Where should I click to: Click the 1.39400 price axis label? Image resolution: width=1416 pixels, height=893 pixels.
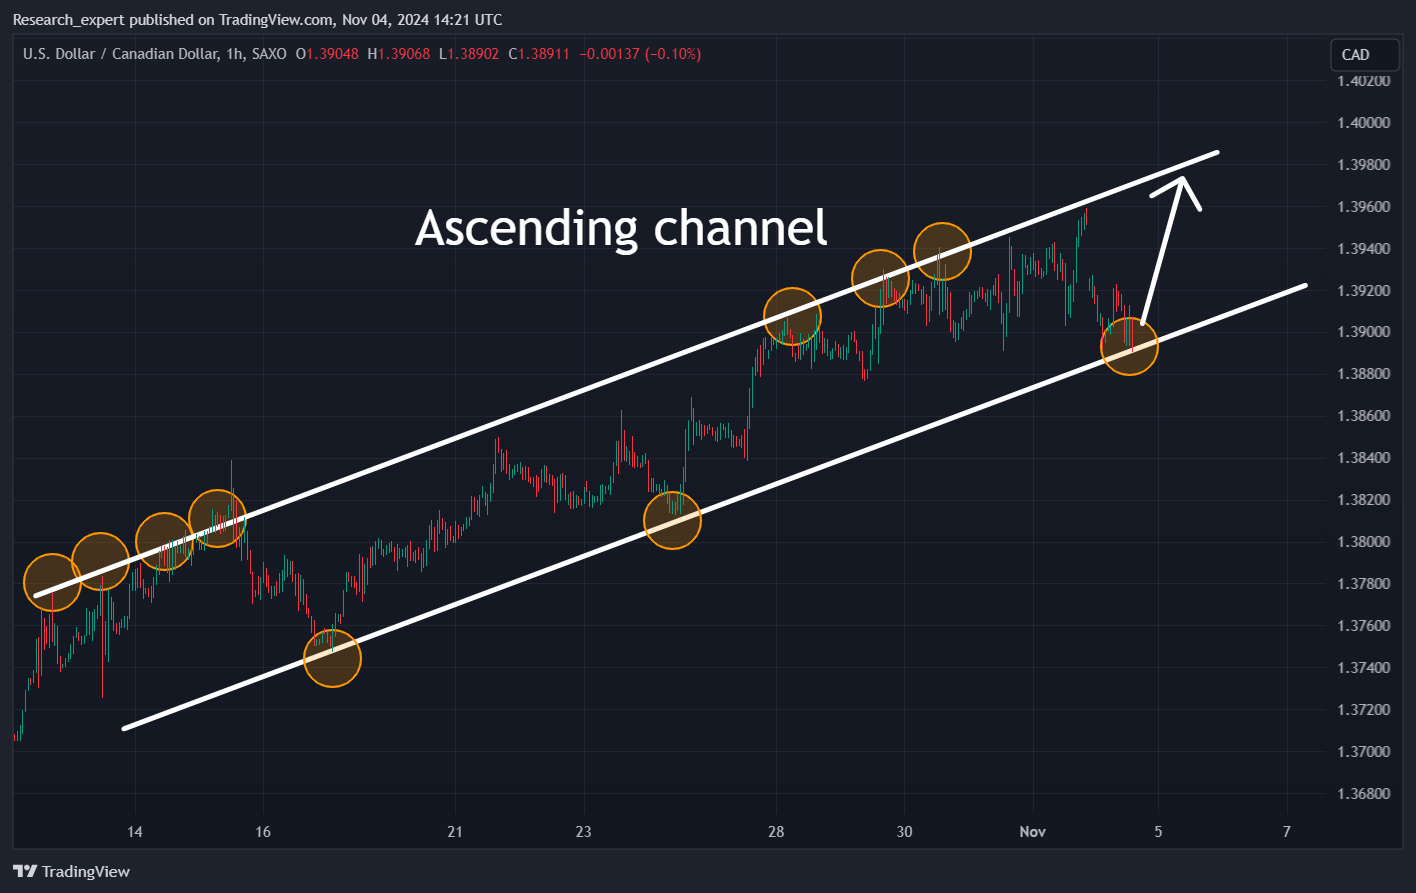(x=1365, y=249)
